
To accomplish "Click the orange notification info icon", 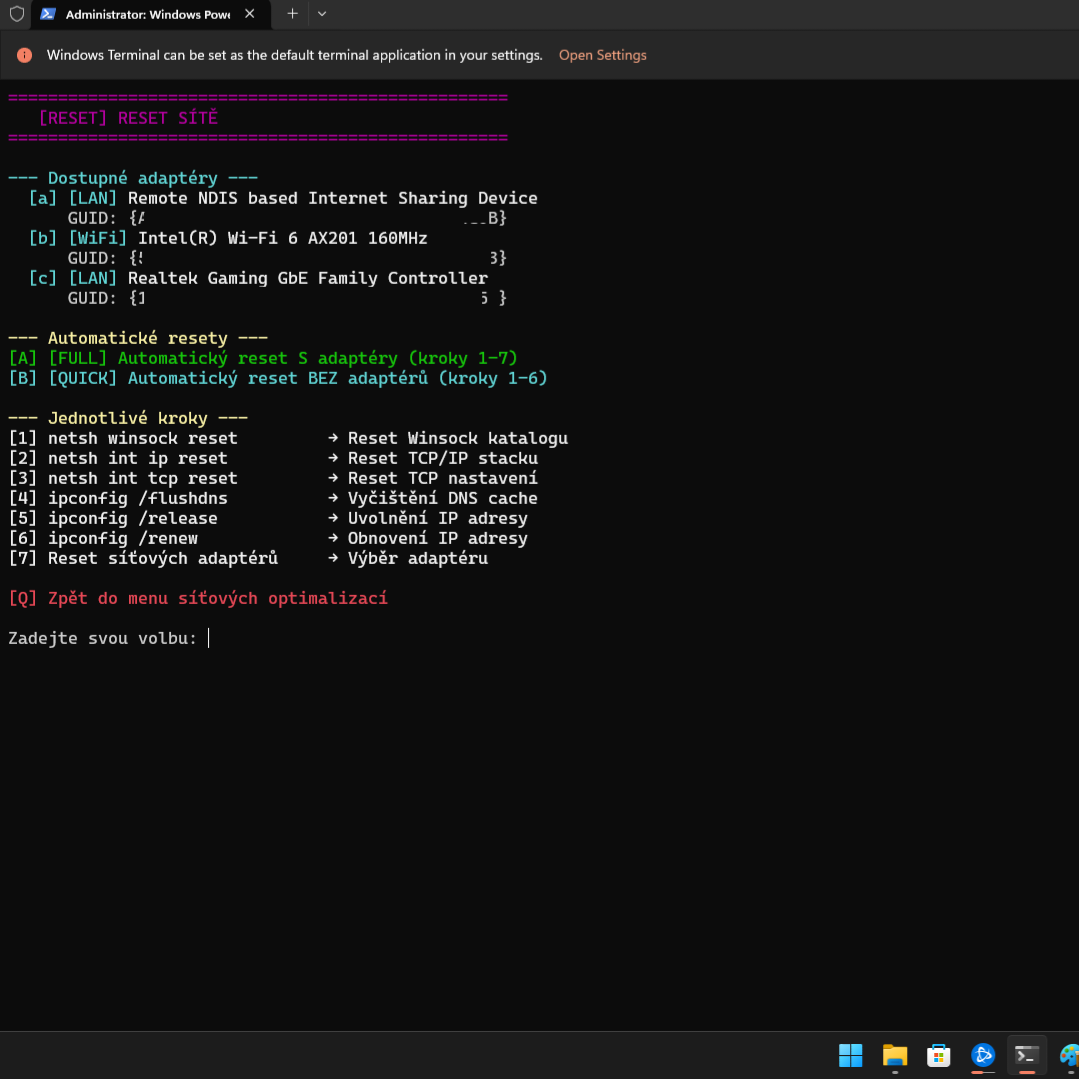I will point(24,55).
